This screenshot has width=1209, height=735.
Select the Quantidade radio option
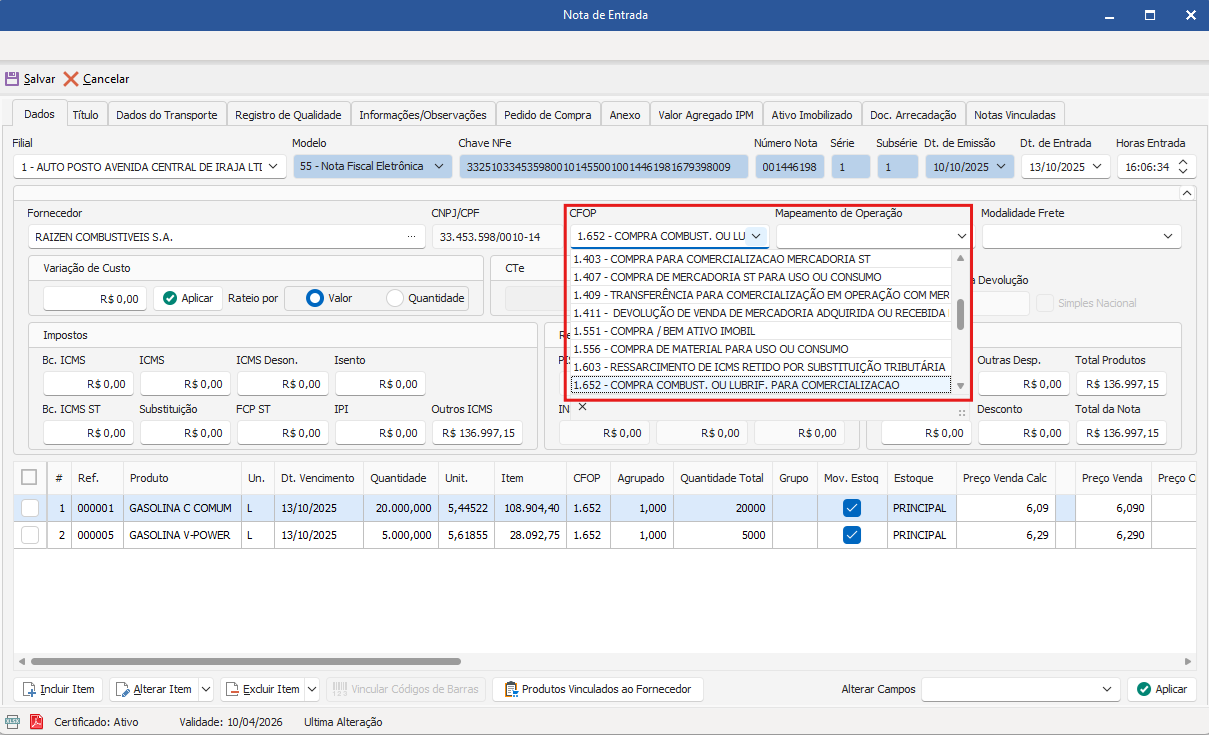395,298
